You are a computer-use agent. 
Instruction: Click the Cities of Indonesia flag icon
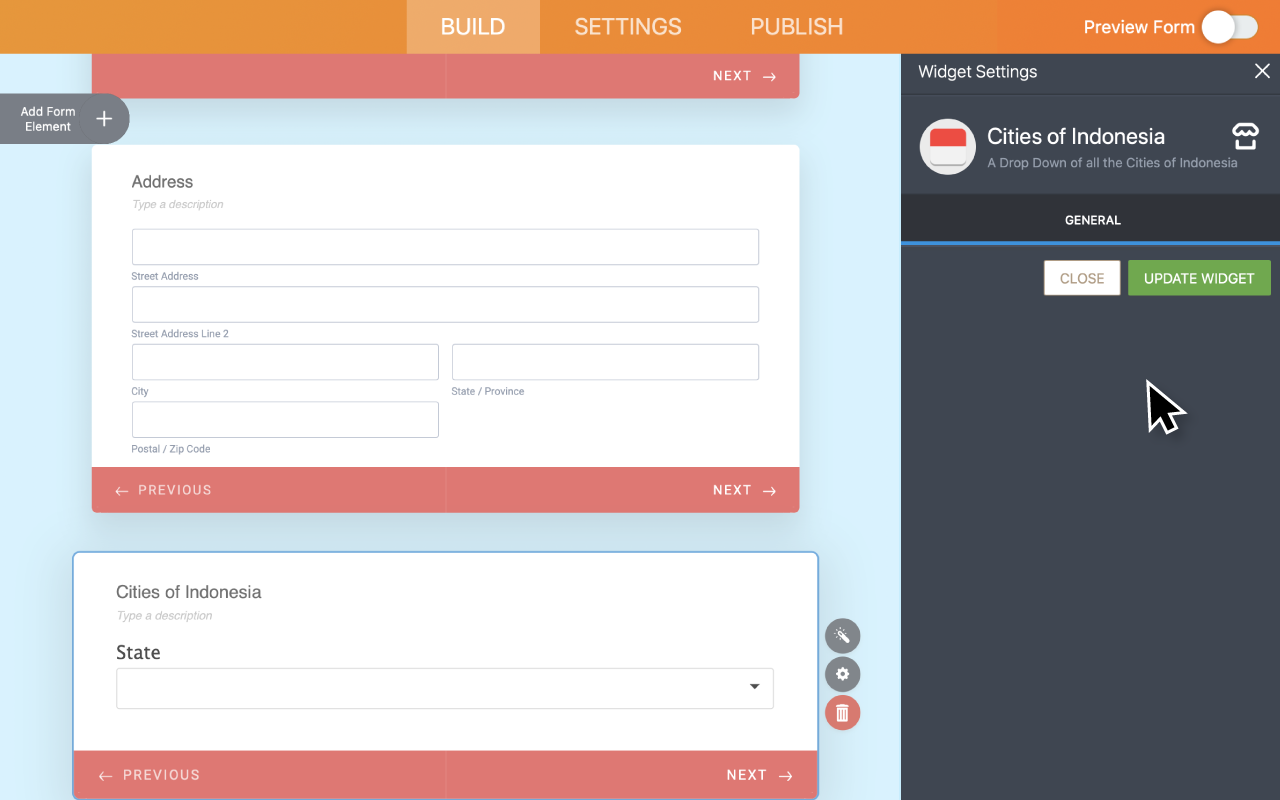click(947, 147)
